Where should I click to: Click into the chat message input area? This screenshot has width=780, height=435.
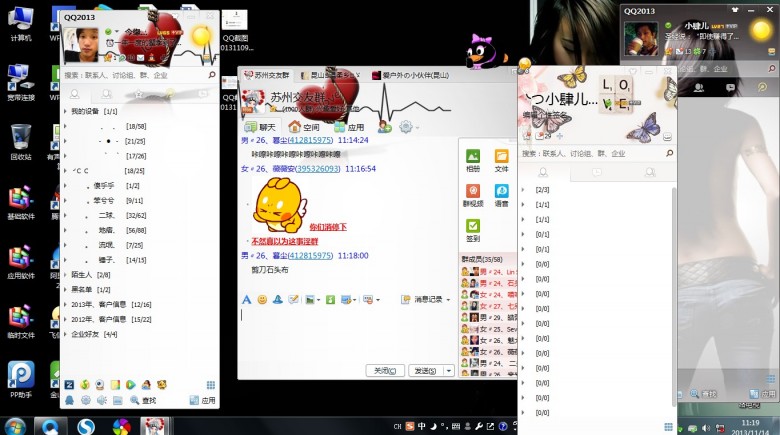(x=347, y=334)
